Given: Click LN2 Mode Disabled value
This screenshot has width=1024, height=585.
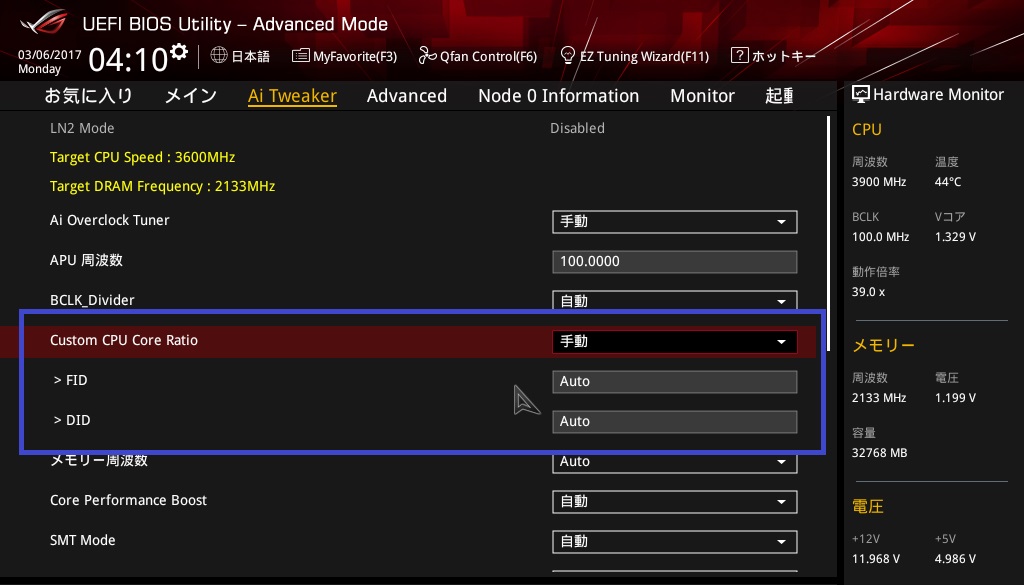Looking at the screenshot, I should click(577, 128).
